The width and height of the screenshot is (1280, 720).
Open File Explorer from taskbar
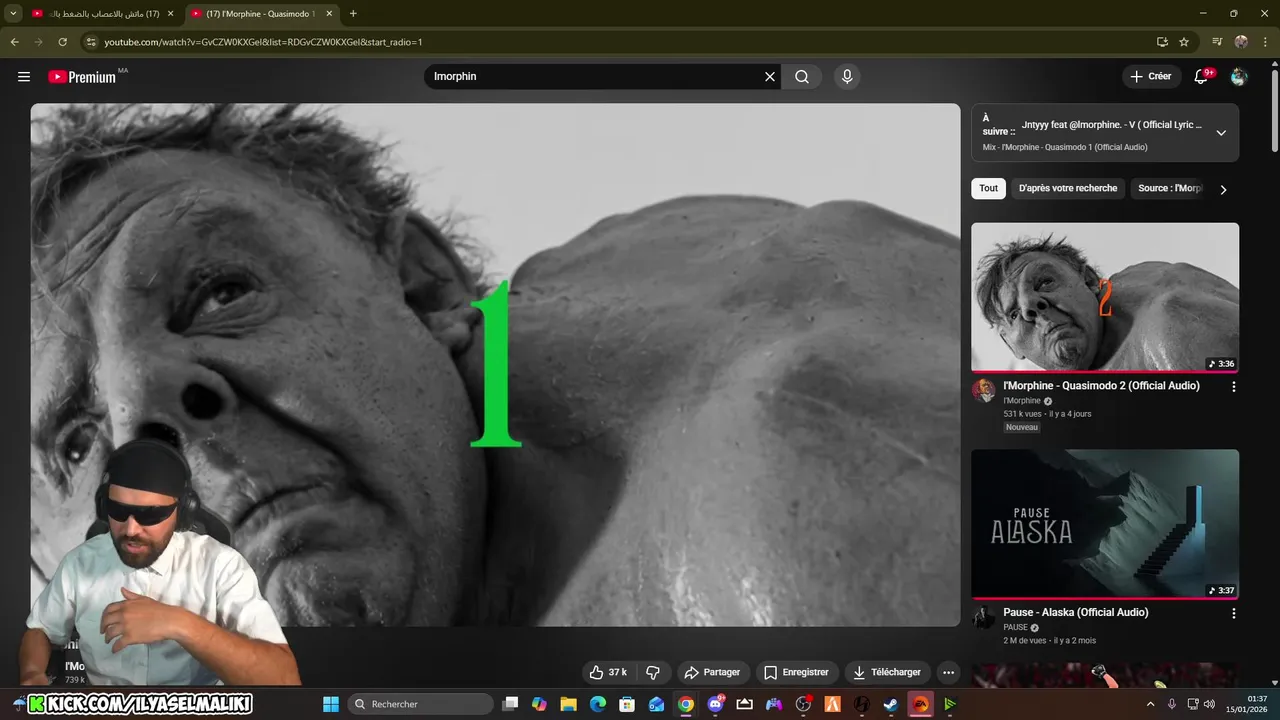point(568,704)
